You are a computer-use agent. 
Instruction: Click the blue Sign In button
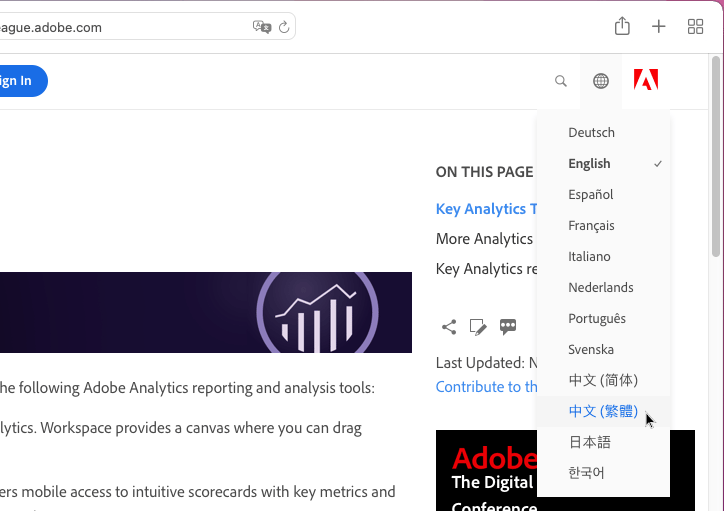tap(23, 81)
